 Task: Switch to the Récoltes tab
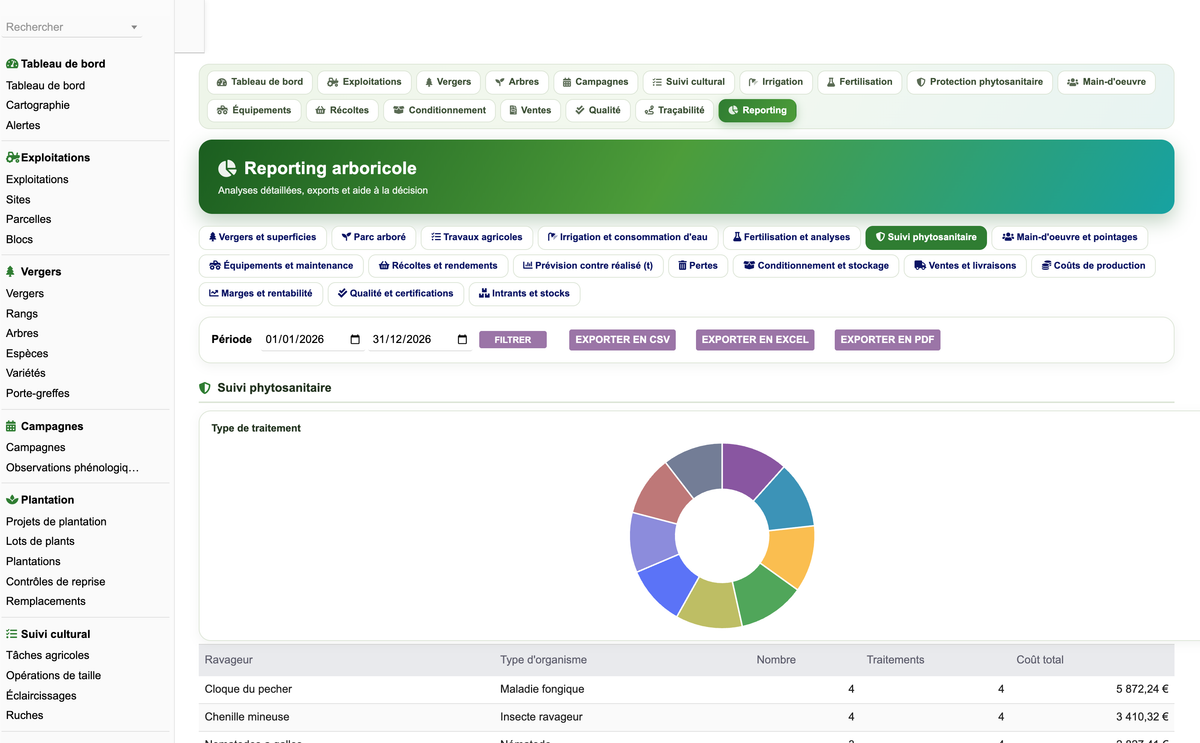[x=342, y=110]
